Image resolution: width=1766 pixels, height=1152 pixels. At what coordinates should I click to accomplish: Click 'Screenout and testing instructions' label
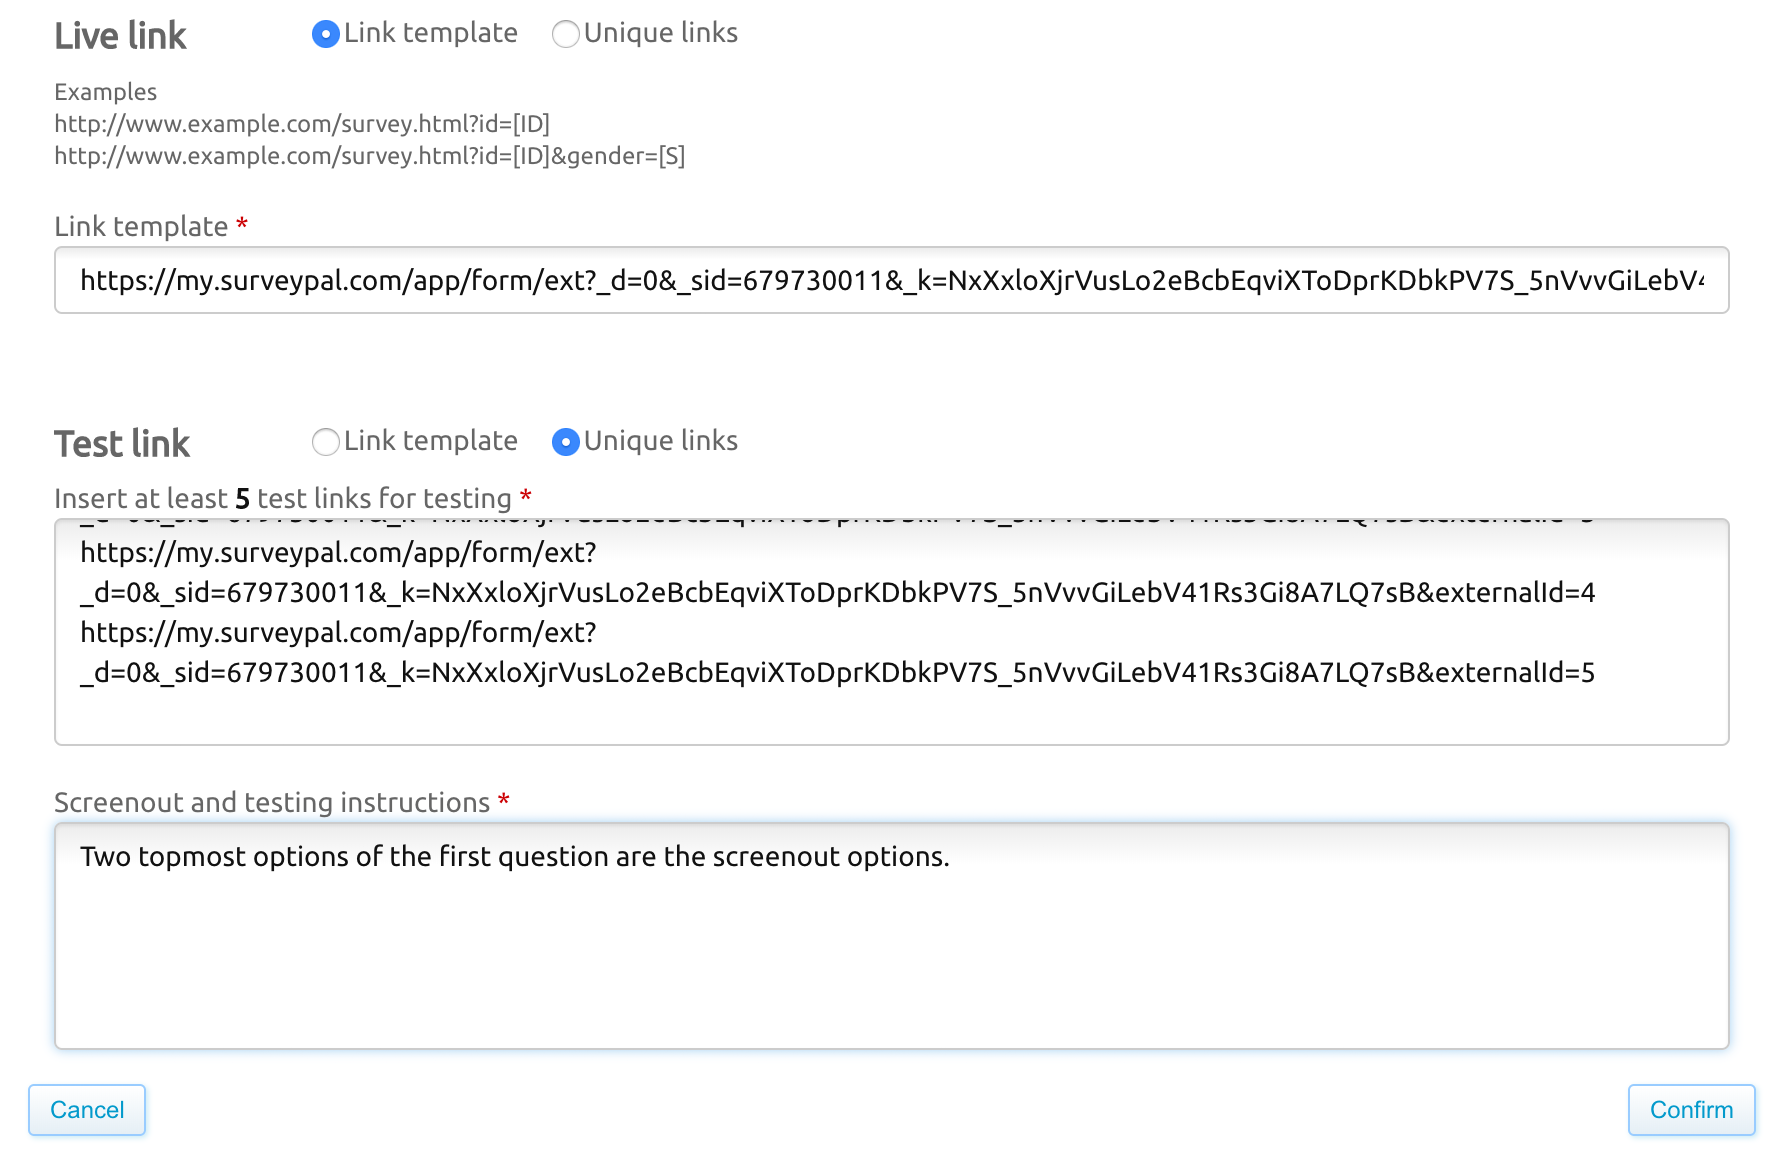click(282, 802)
